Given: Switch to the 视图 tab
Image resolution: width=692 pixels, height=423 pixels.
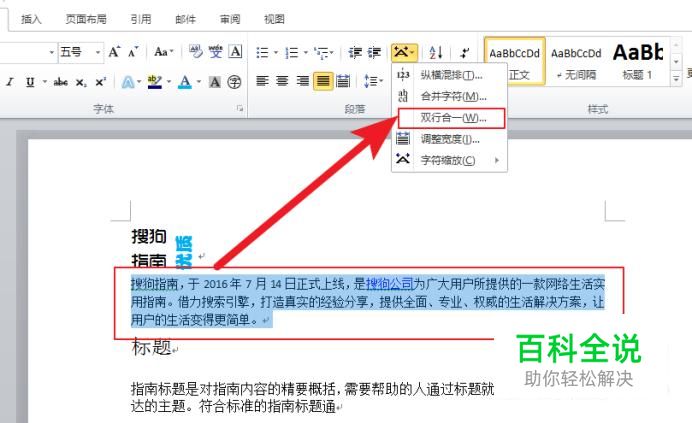Looking at the screenshot, I should (274, 19).
